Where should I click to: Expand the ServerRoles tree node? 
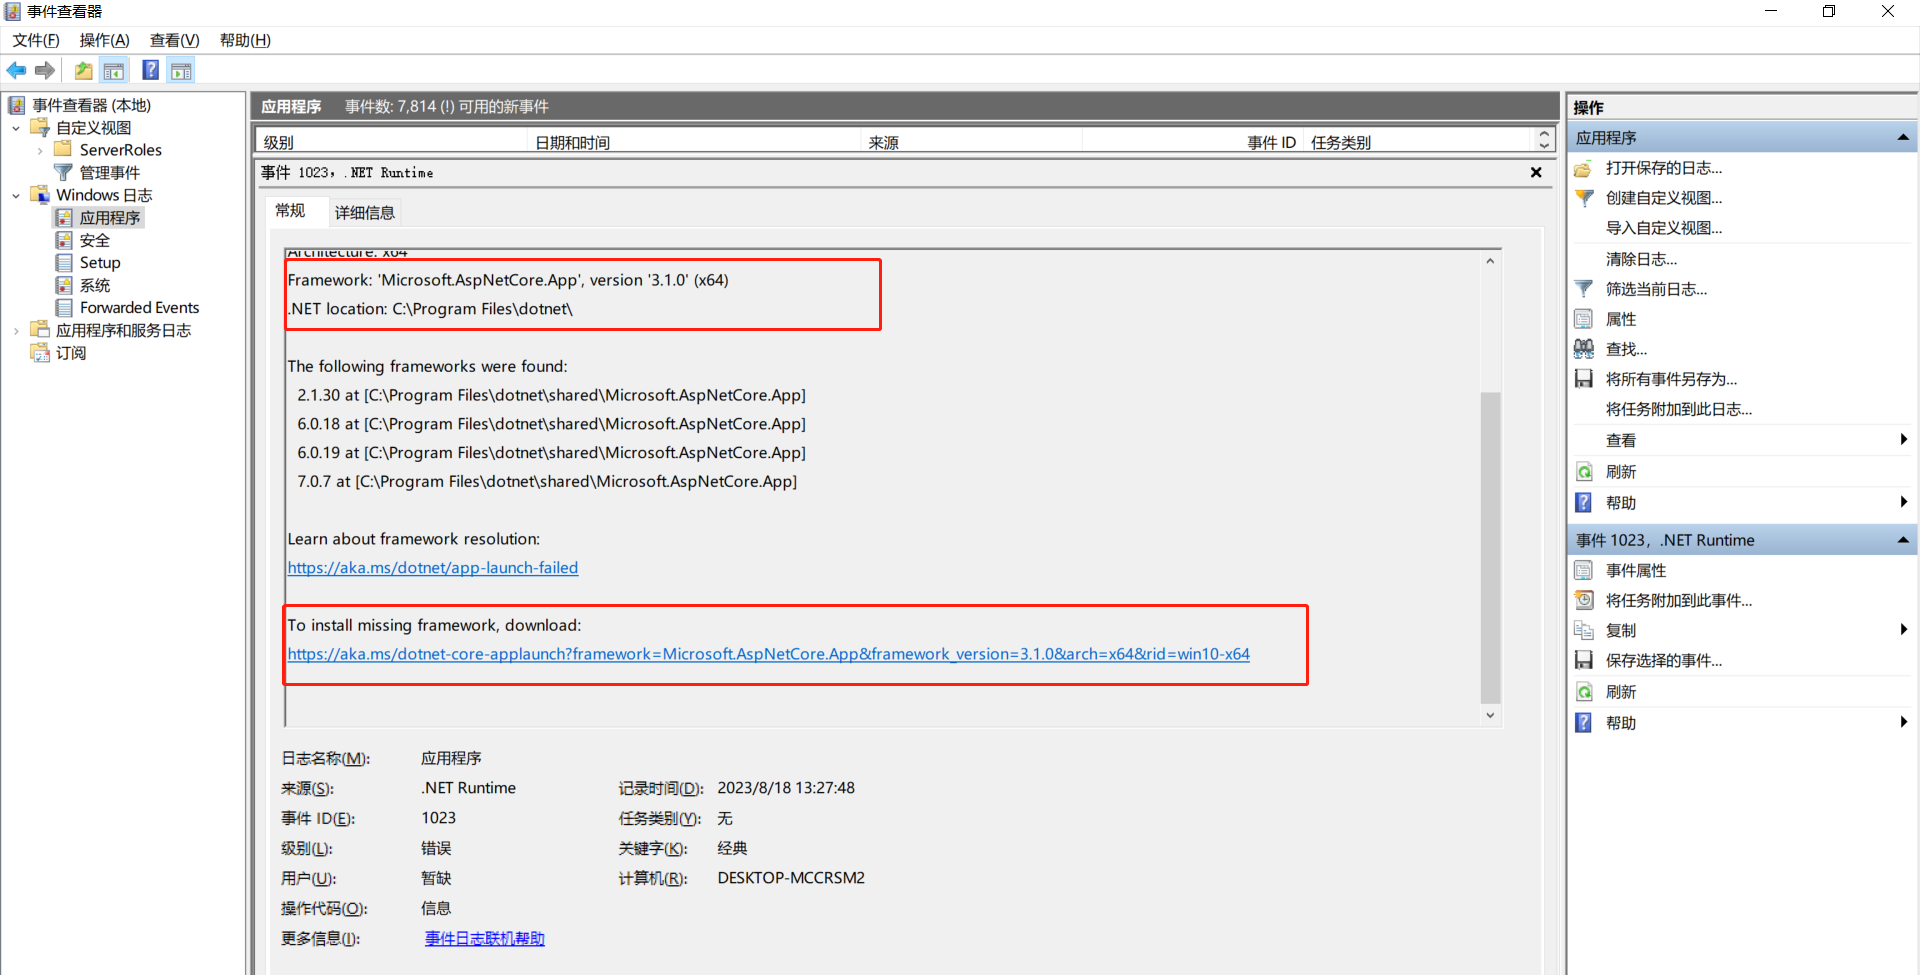[40, 151]
